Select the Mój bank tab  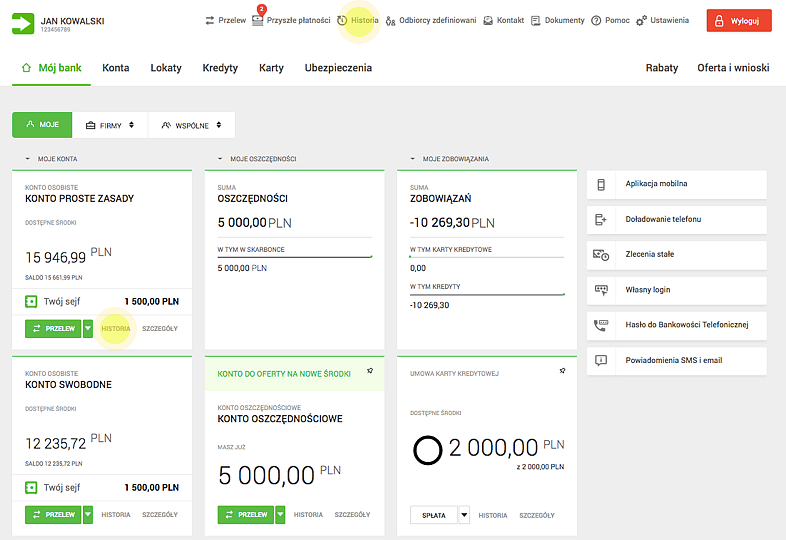point(51,68)
